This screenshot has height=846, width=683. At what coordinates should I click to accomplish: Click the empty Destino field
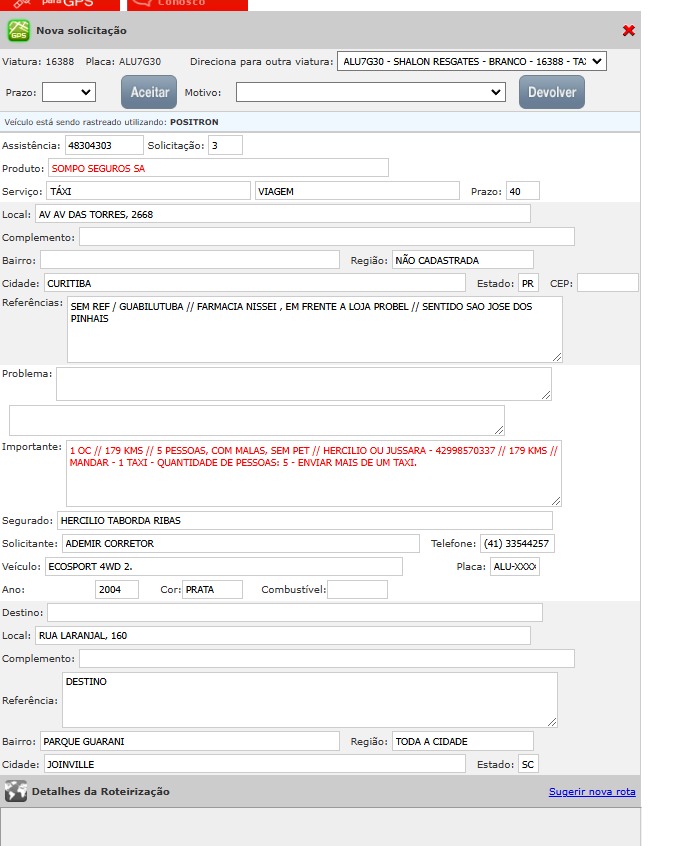(295, 612)
